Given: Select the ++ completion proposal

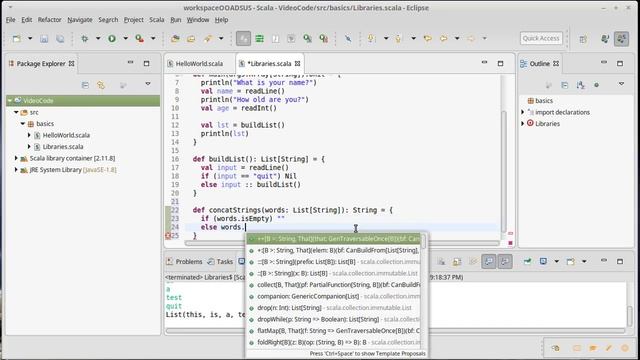Looking at the screenshot, I should click(x=333, y=239).
